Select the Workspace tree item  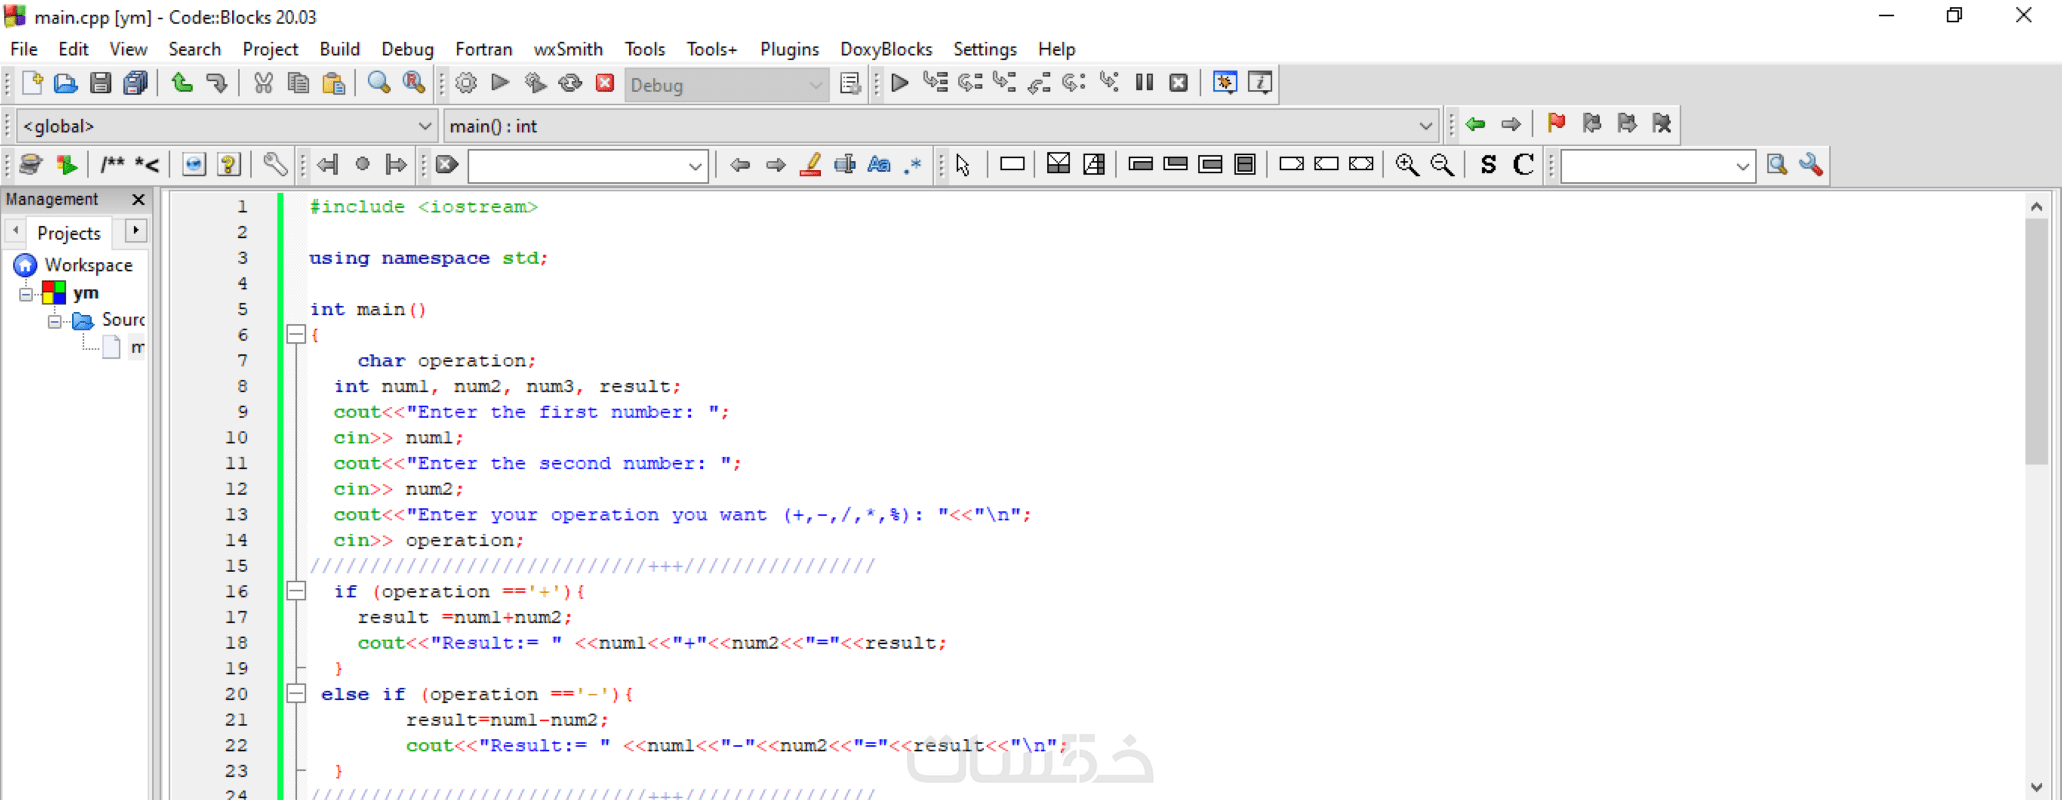pos(89,265)
